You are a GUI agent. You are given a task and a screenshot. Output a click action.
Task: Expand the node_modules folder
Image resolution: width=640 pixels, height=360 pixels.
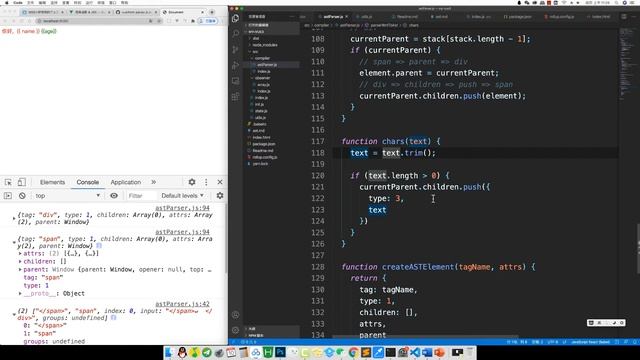[x=264, y=45]
